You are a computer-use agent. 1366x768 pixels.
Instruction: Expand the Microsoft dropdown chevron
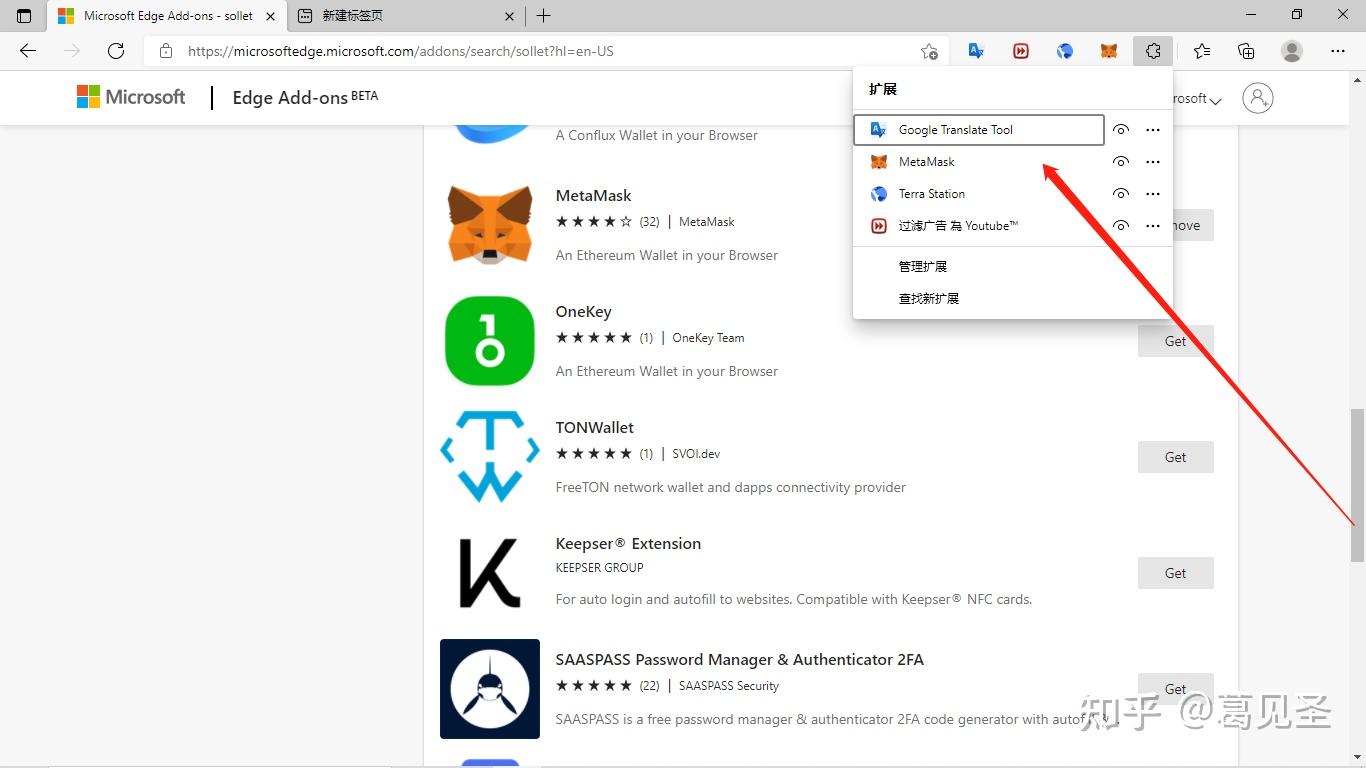point(1215,100)
